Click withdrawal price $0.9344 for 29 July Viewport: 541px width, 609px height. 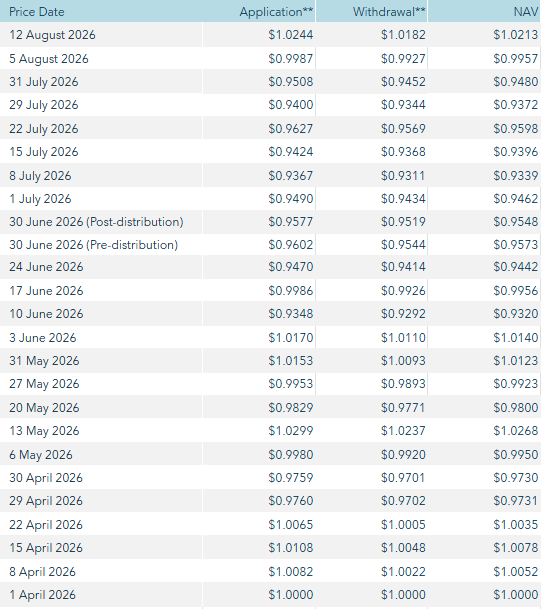point(403,104)
